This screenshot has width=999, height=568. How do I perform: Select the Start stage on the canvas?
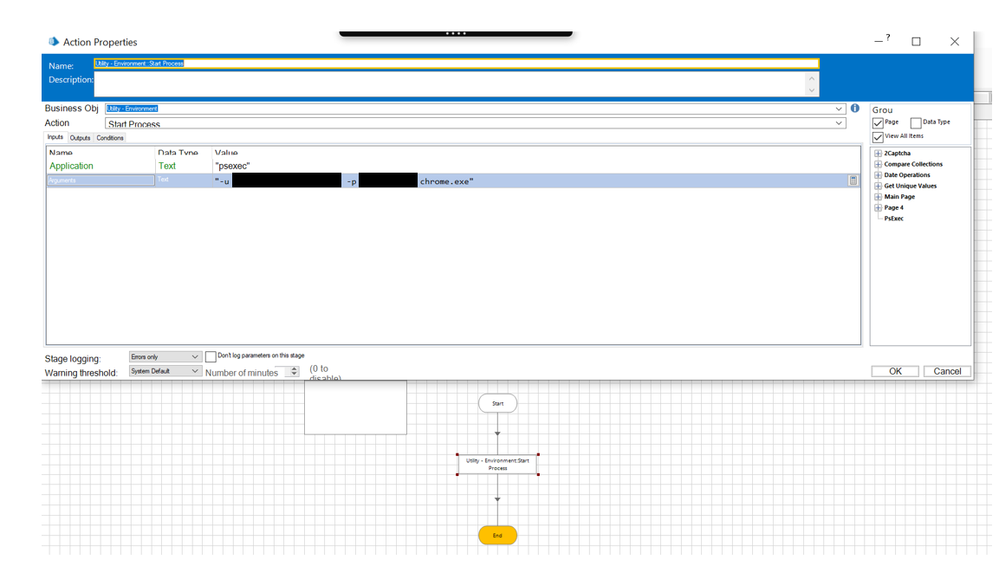point(498,403)
